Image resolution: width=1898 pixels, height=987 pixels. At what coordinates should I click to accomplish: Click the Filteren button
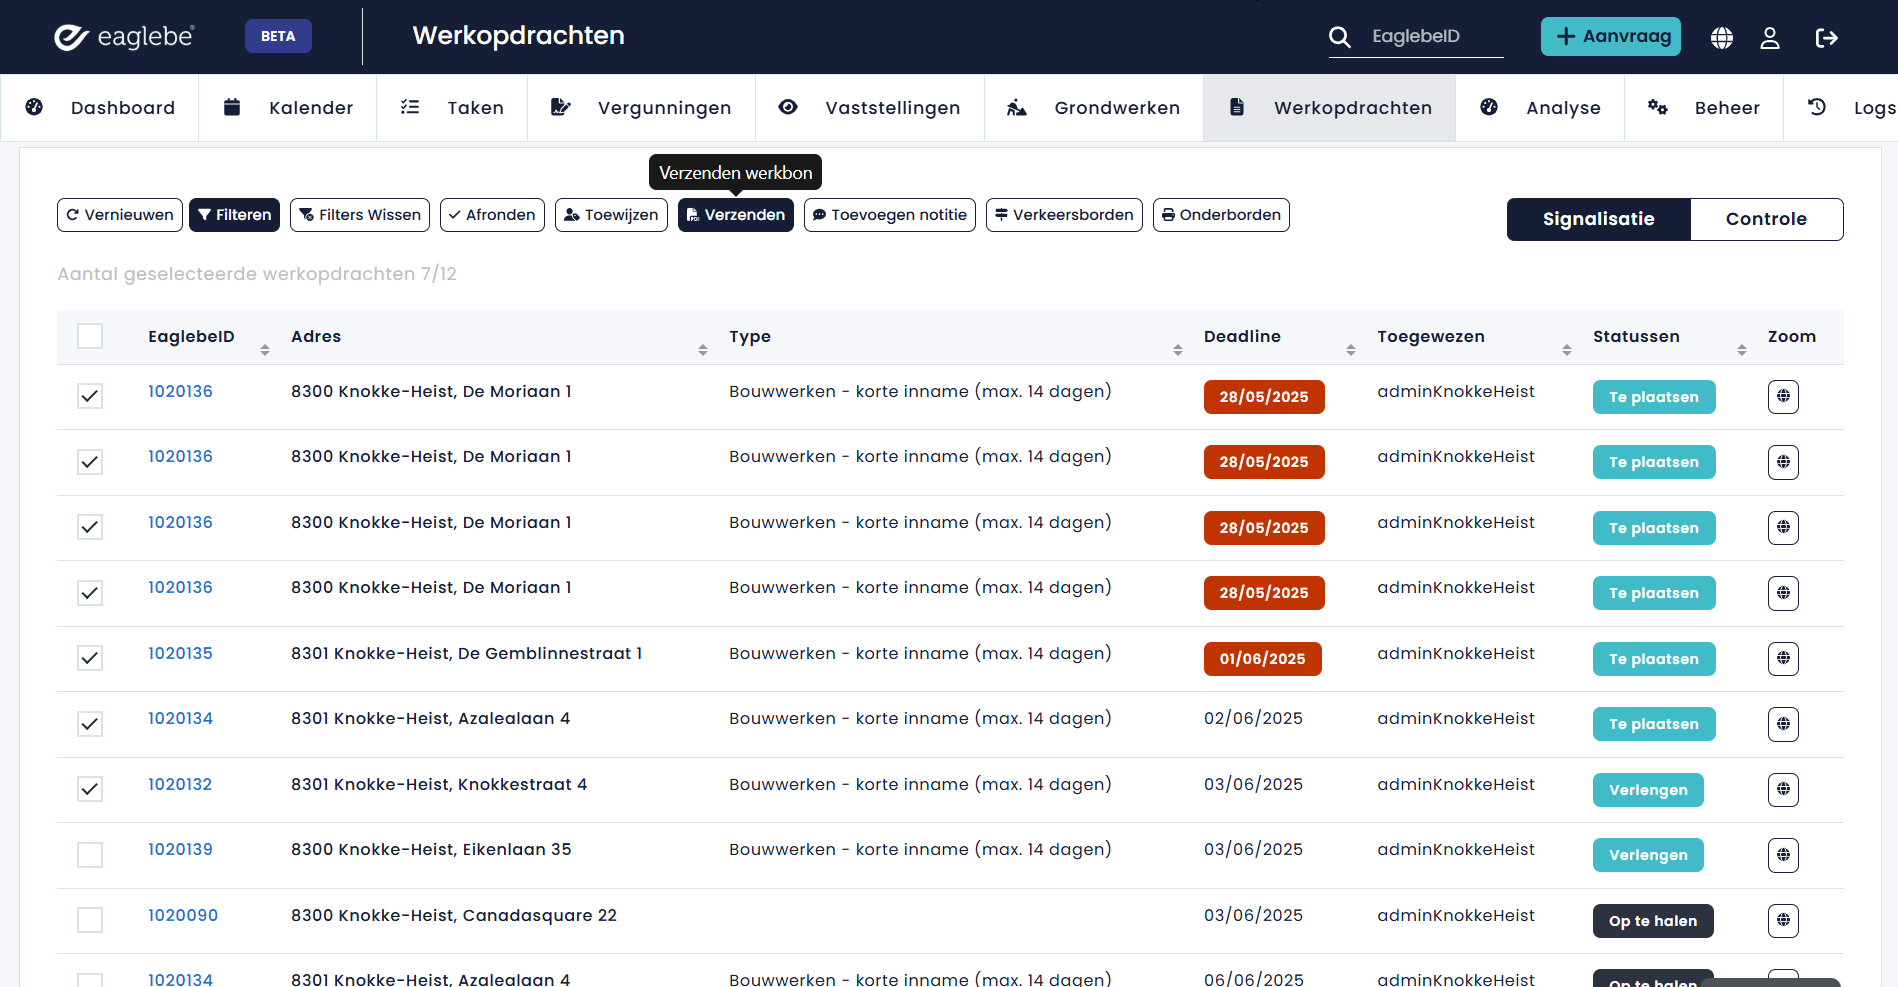coord(234,215)
